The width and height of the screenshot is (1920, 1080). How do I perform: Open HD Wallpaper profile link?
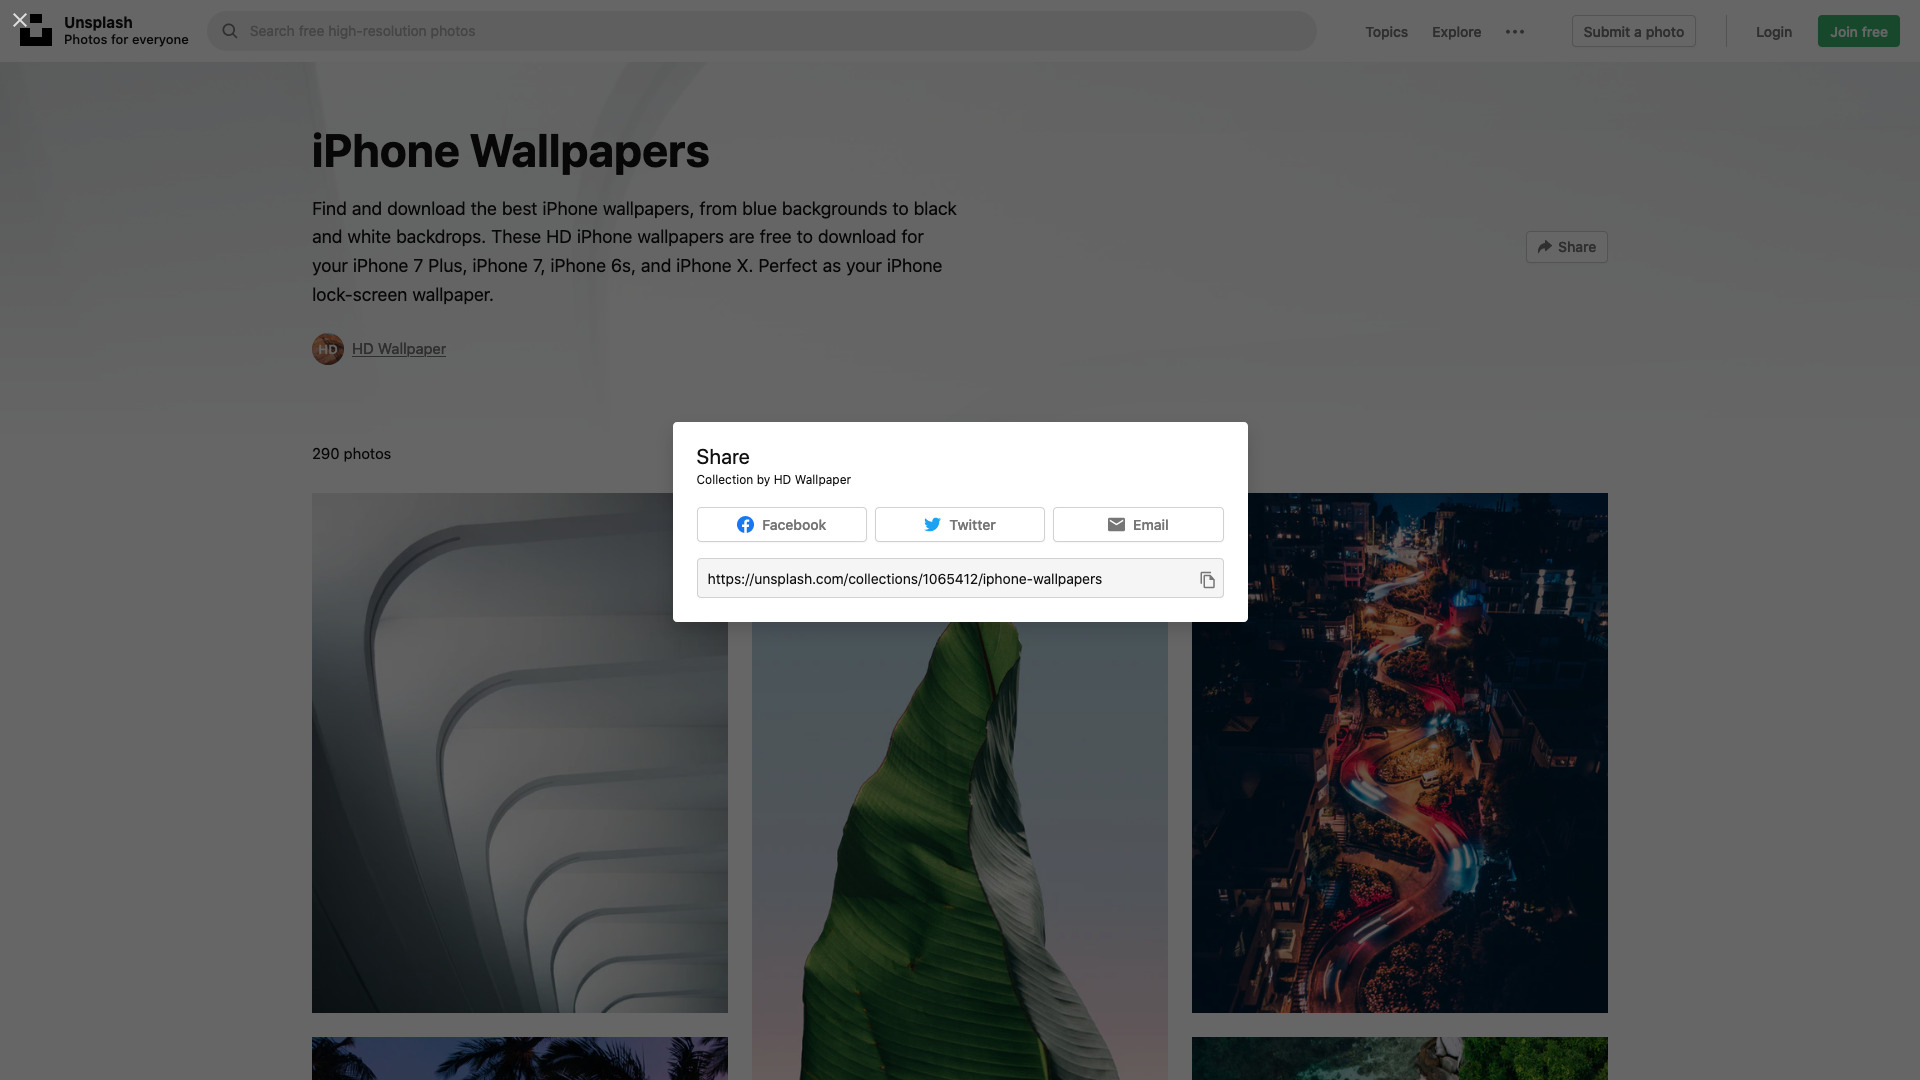pos(399,349)
